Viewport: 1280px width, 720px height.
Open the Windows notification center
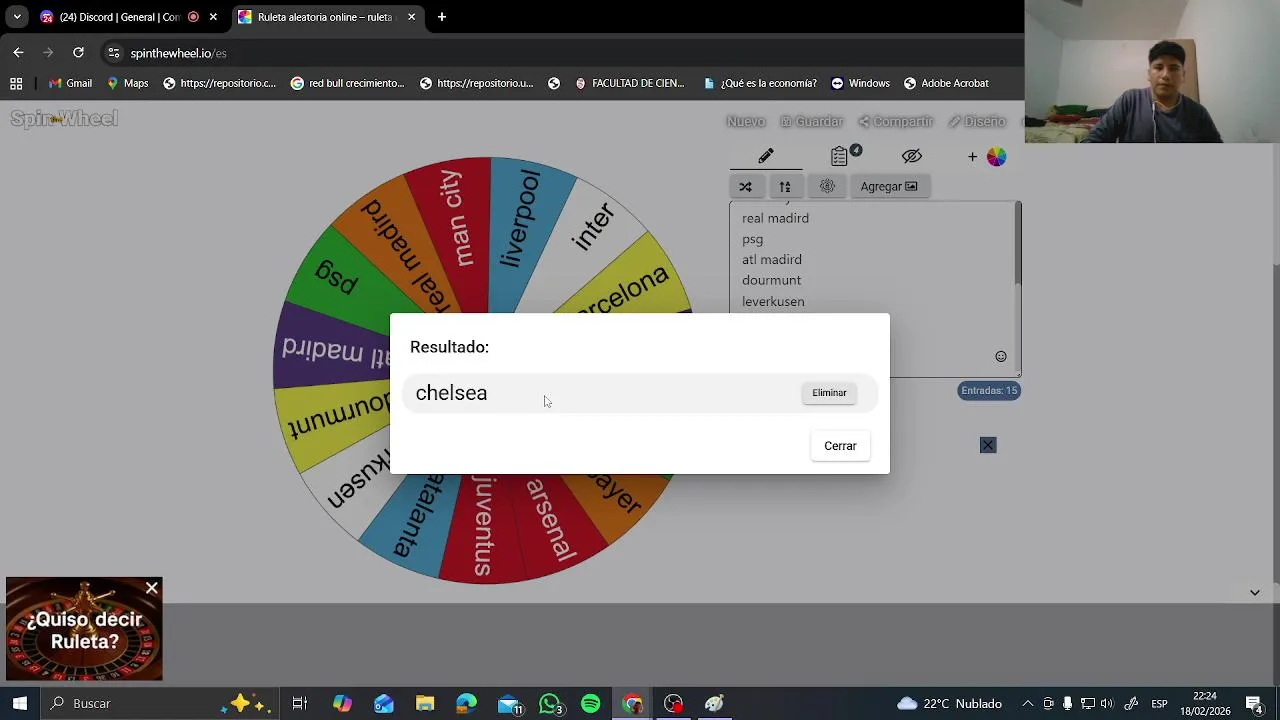[x=1254, y=703]
